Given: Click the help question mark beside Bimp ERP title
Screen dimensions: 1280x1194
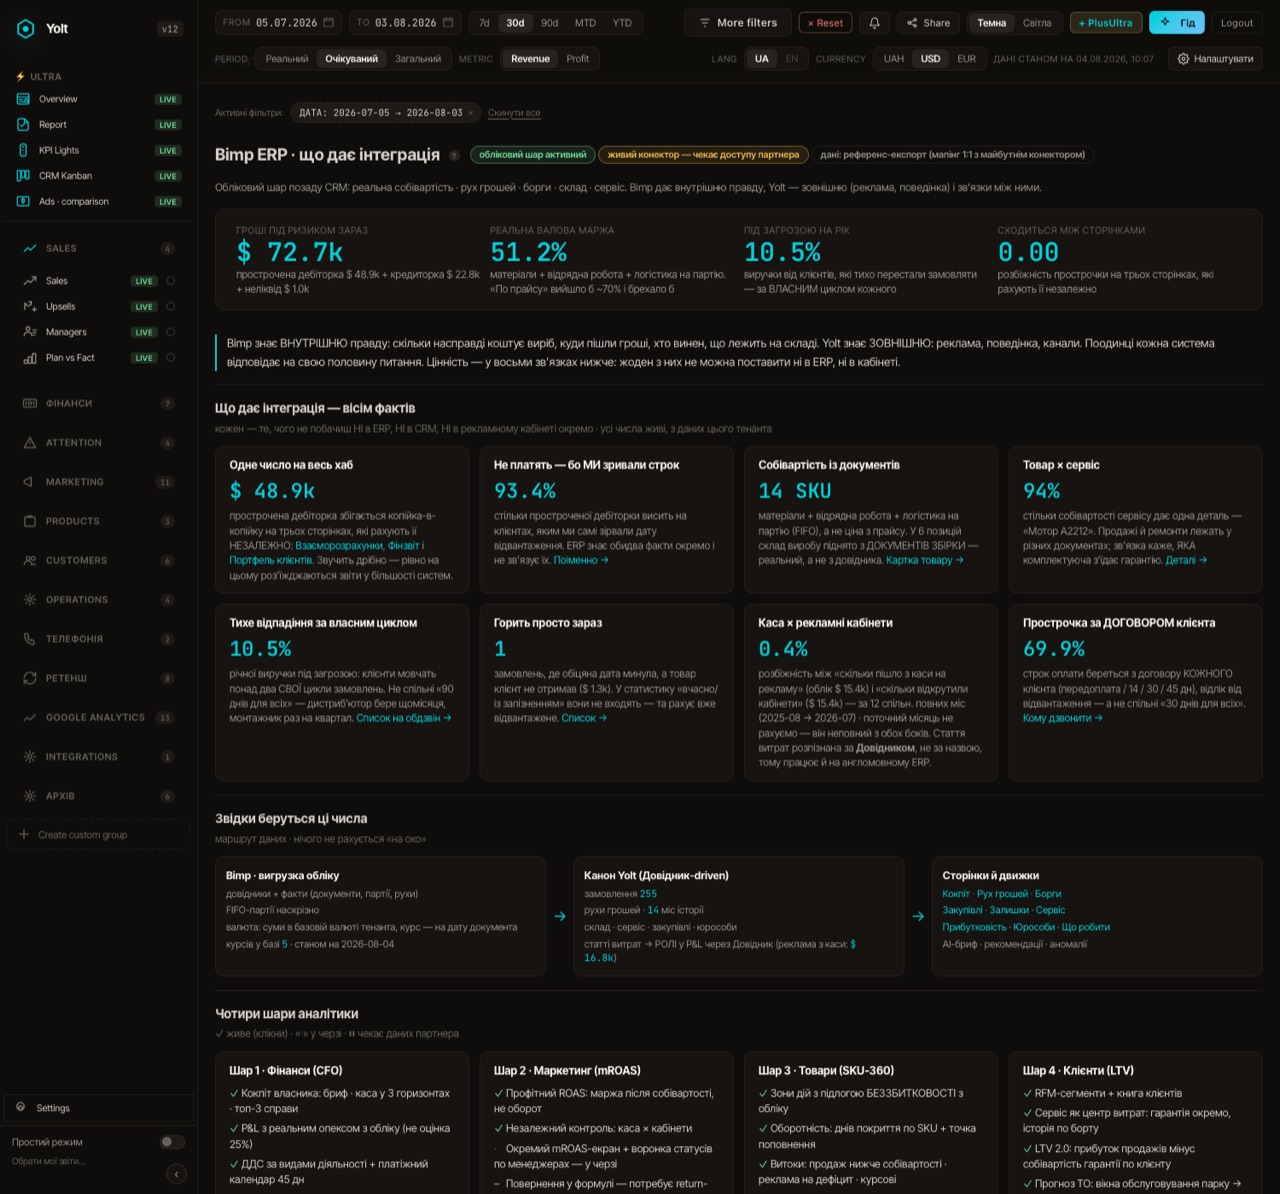Looking at the screenshot, I should 454,155.
